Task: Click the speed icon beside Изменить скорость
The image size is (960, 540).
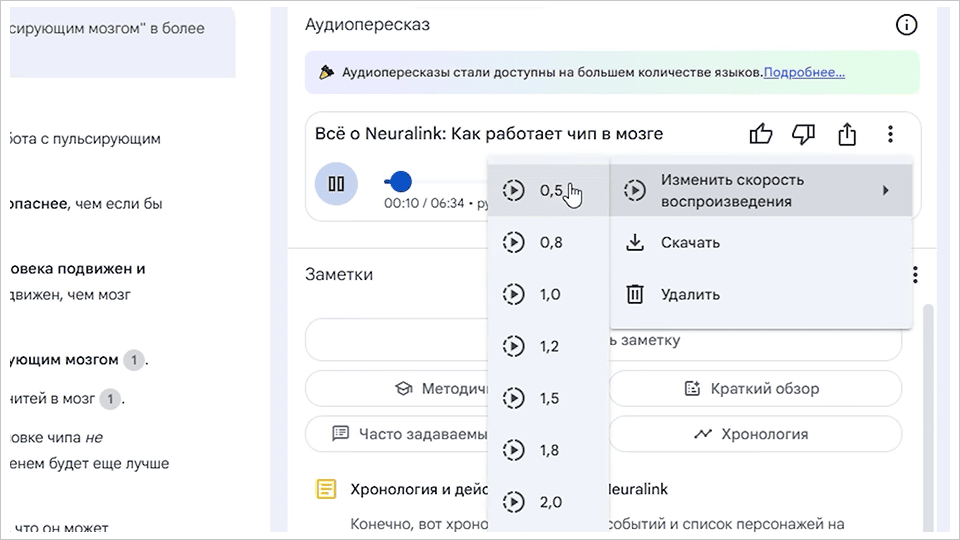Action: pos(635,190)
